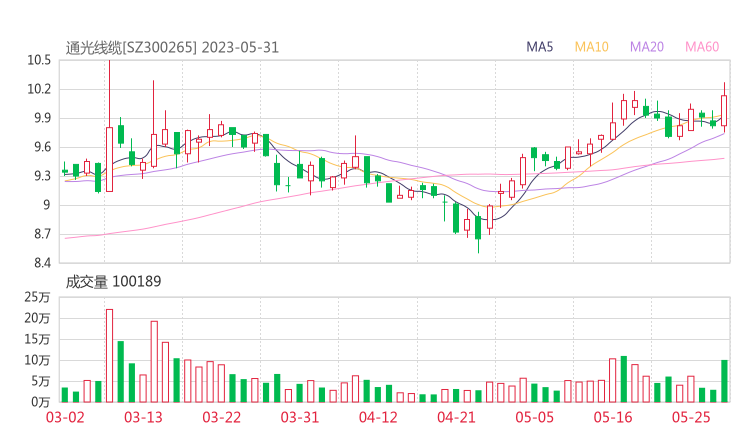Click the MA20 legend label

647,47
